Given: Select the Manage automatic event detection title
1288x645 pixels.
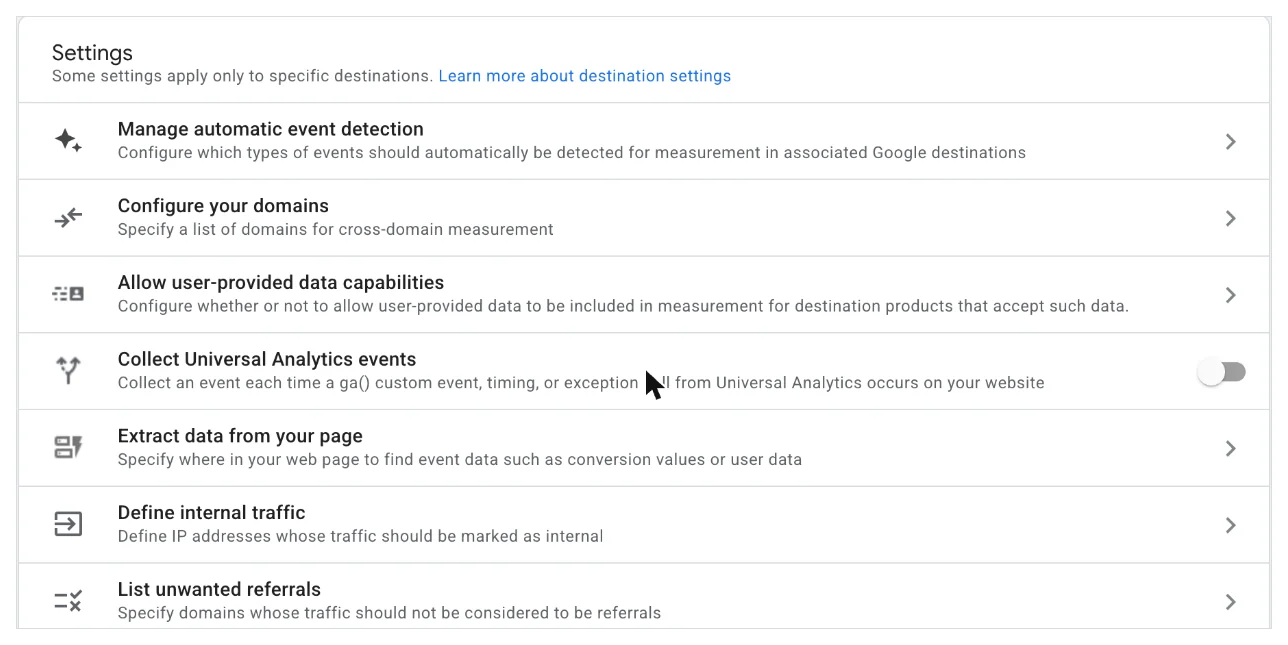Looking at the screenshot, I should coord(271,129).
